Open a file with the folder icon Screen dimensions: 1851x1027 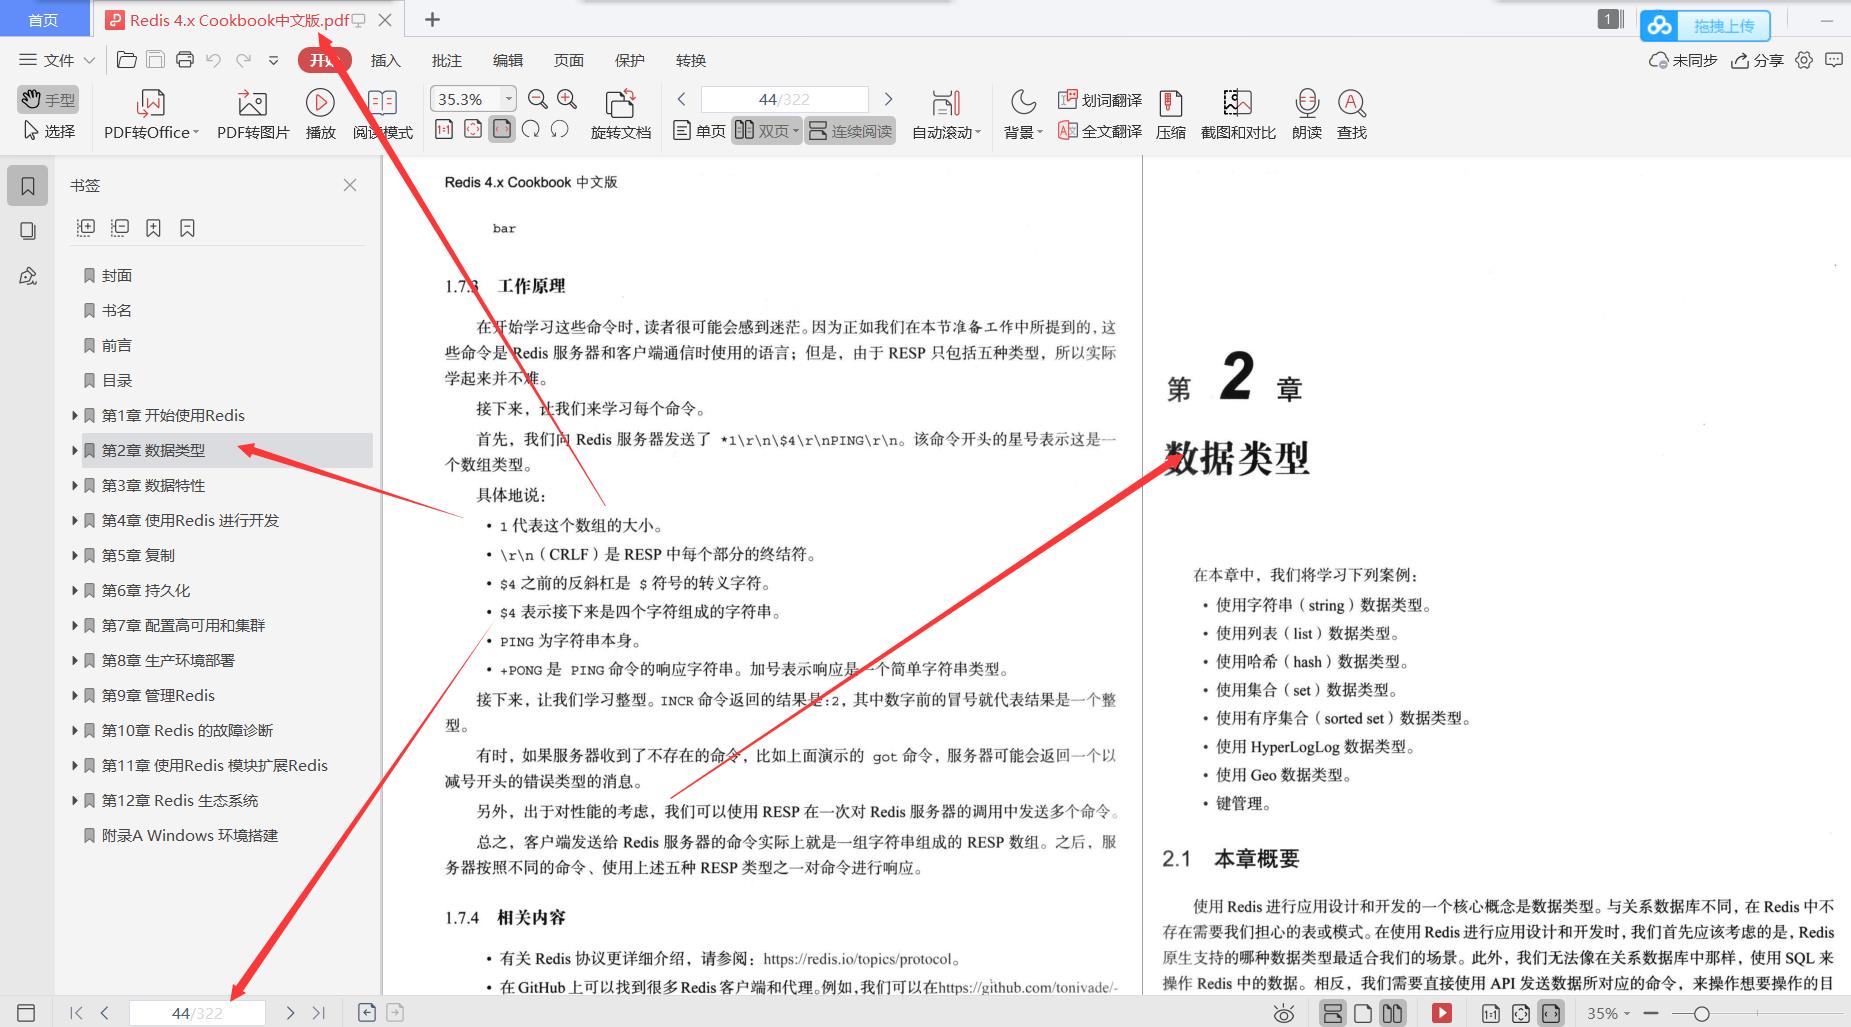126,60
